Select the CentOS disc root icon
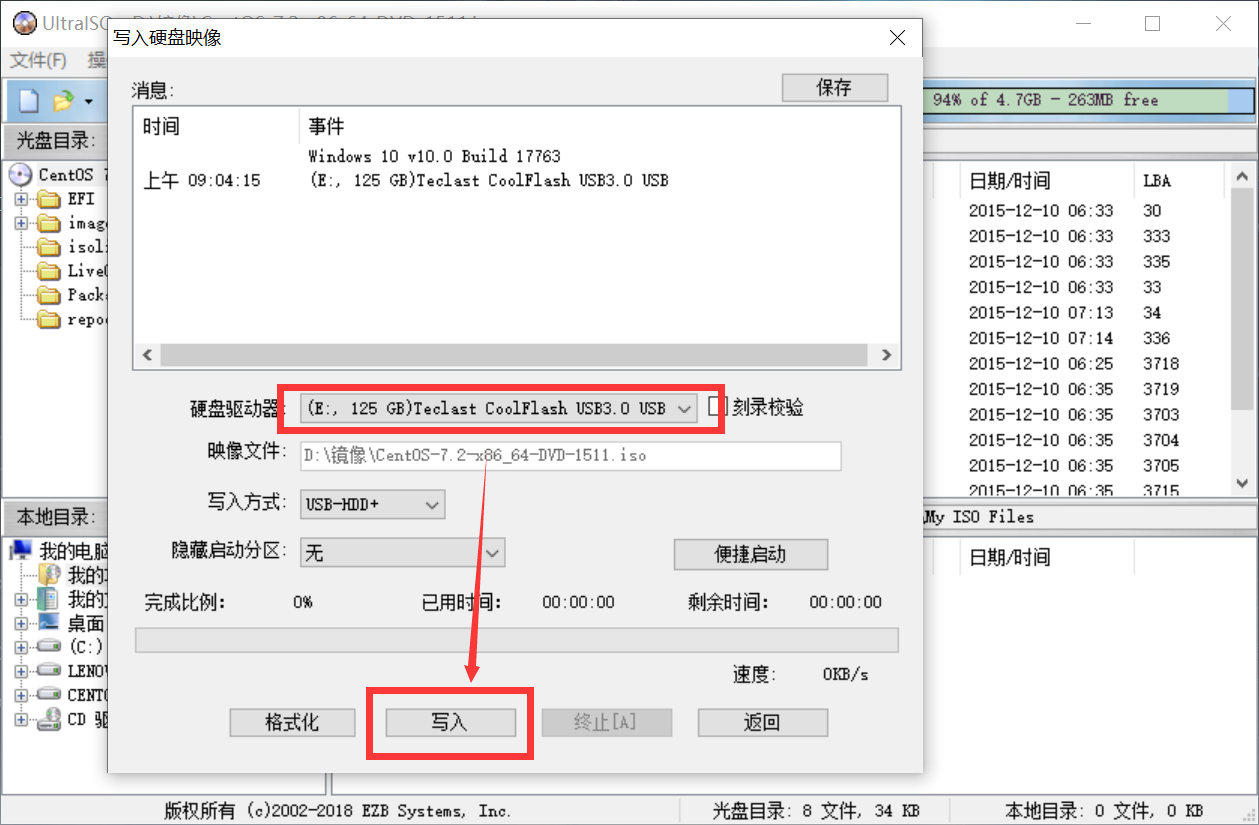The image size is (1259, 825). (x=20, y=175)
